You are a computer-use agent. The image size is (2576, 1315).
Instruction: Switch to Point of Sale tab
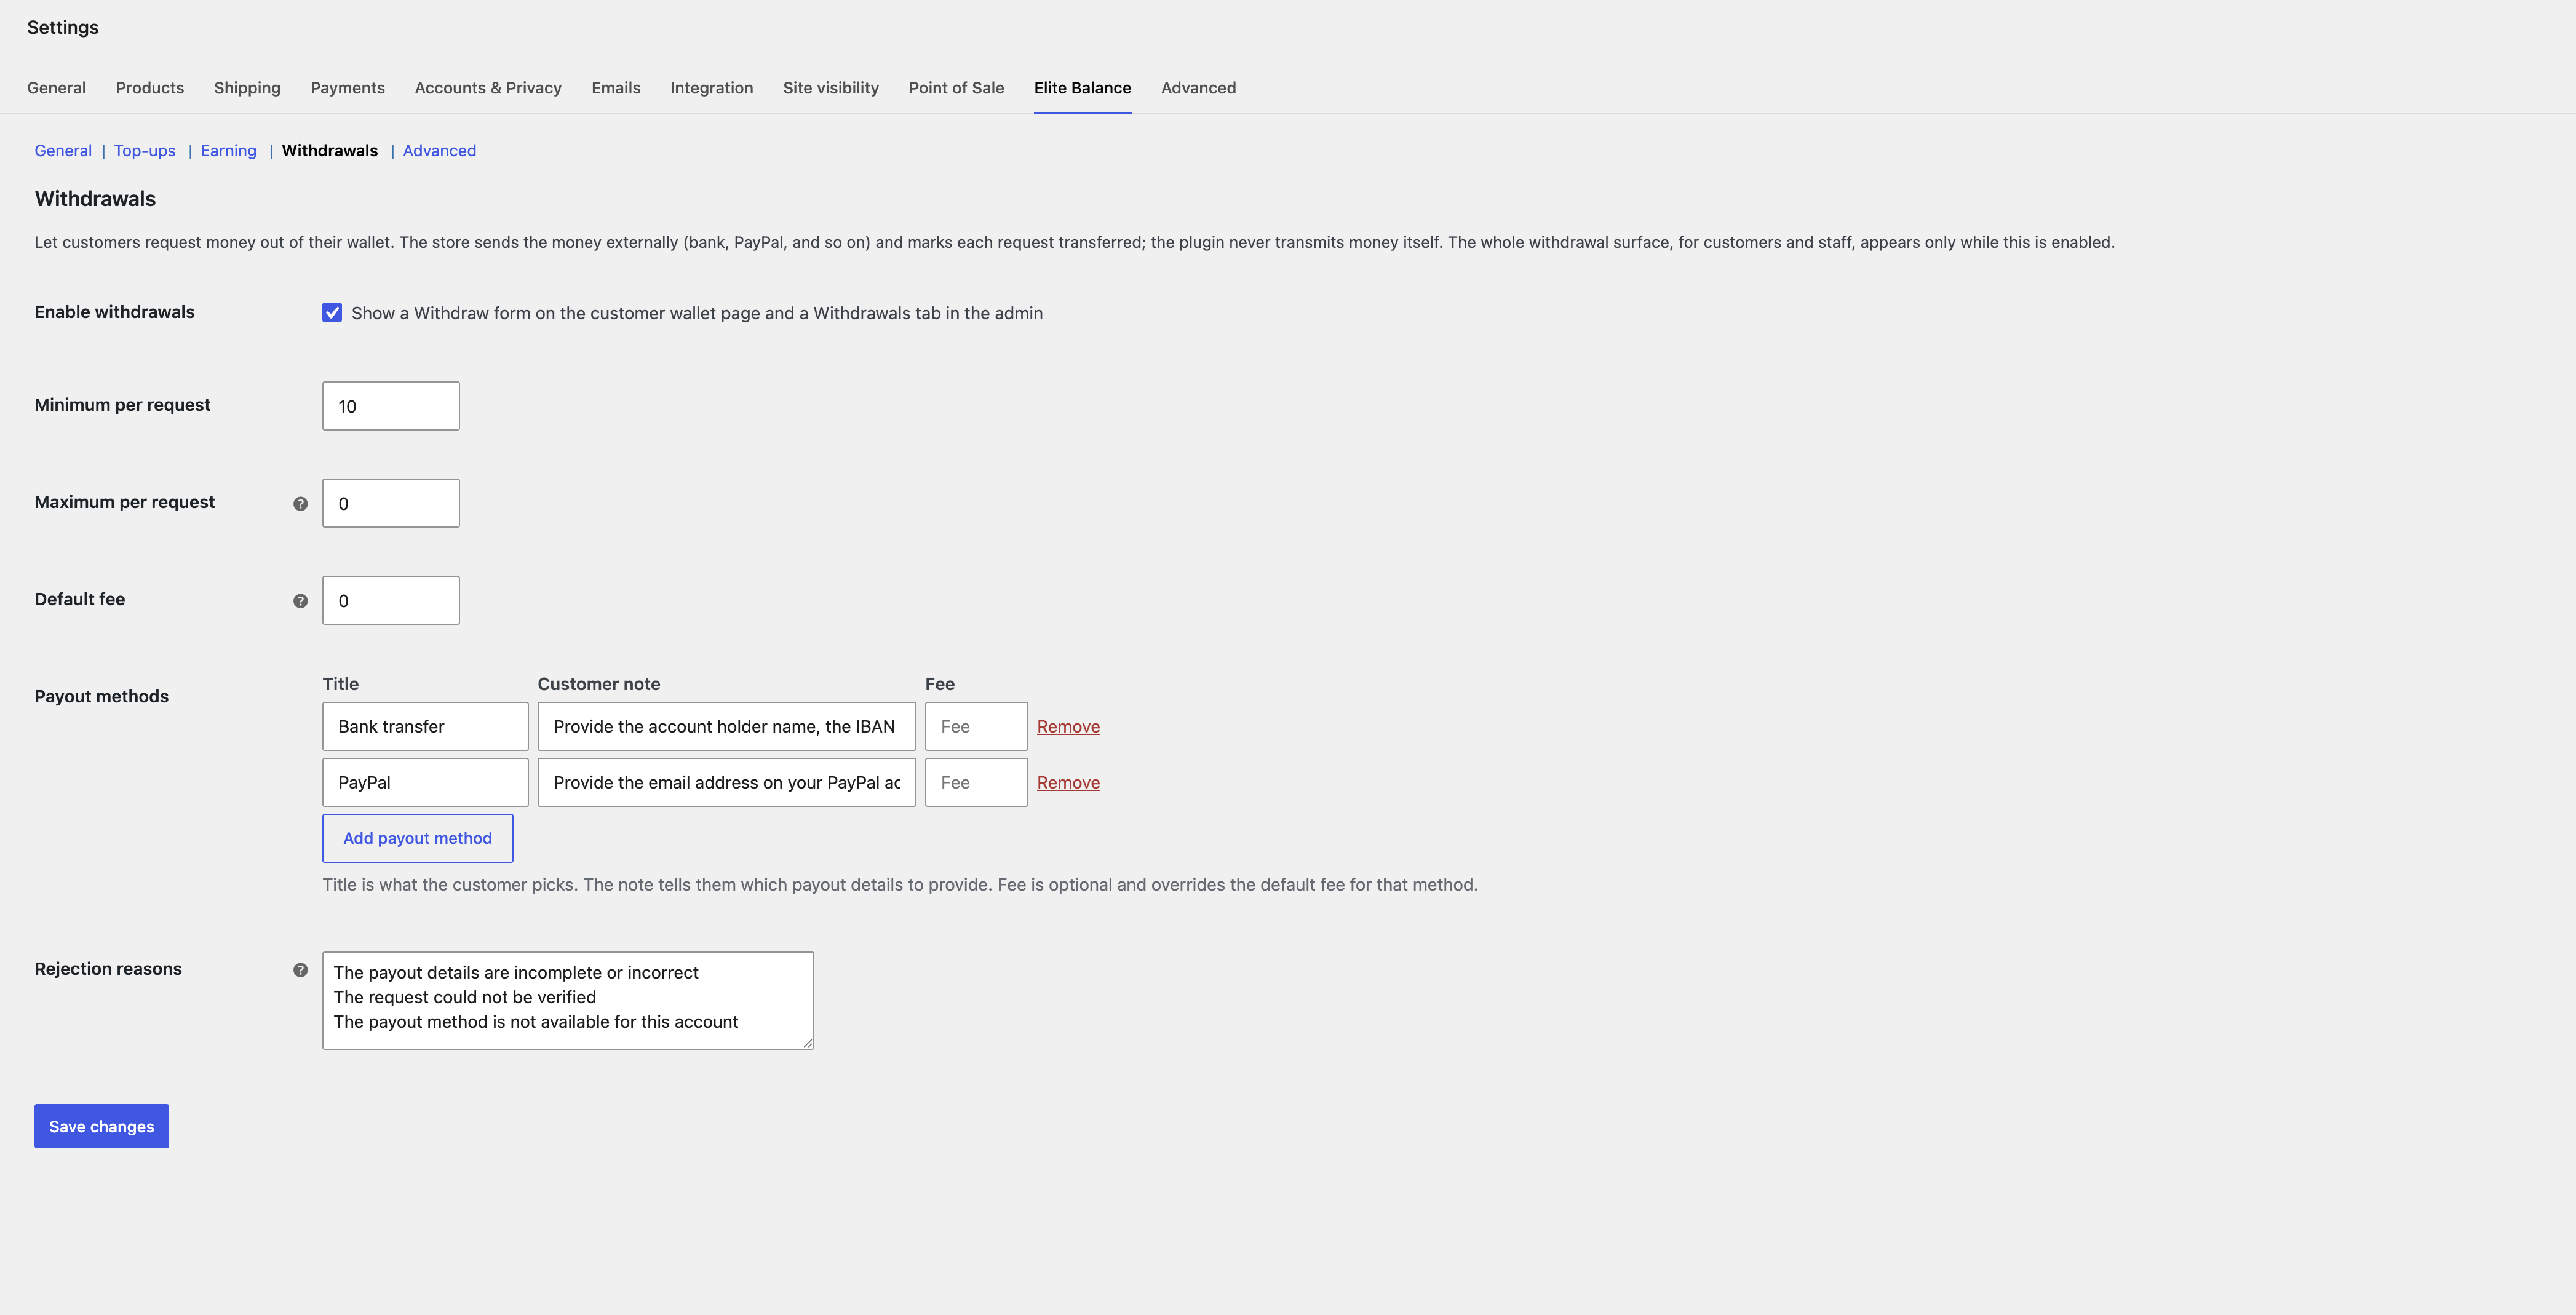956,88
